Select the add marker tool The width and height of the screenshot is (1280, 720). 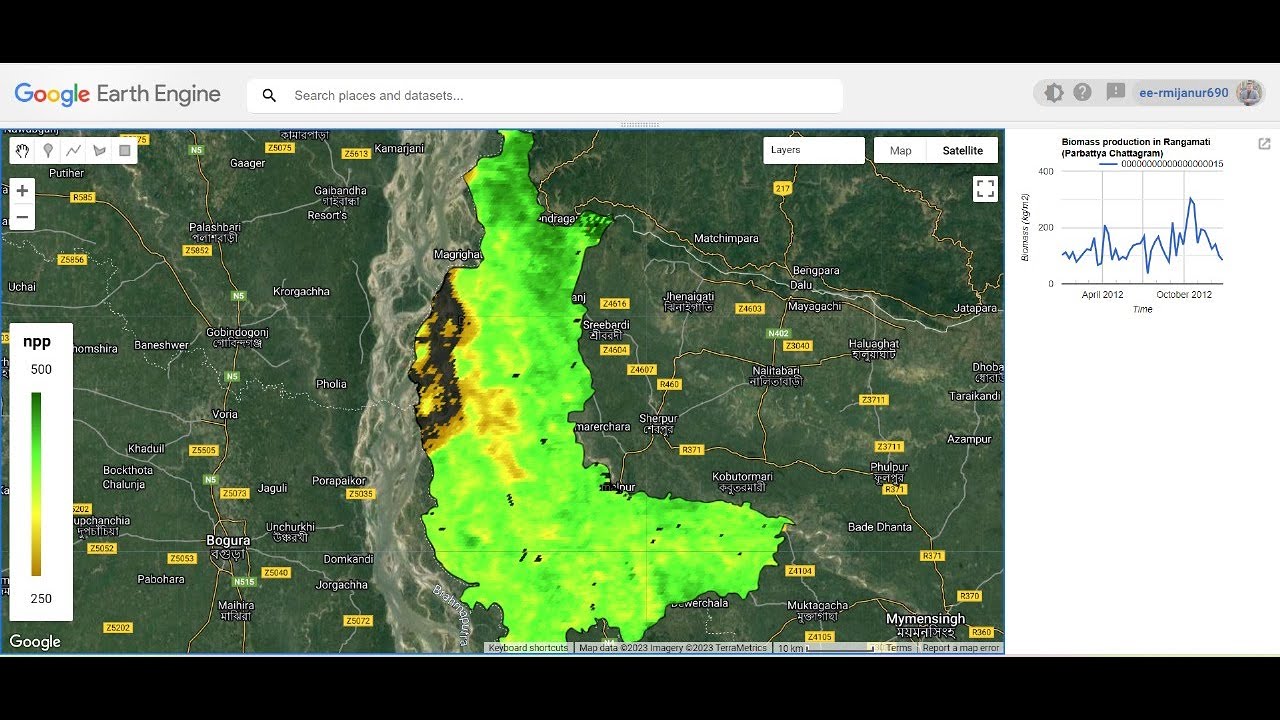click(48, 151)
